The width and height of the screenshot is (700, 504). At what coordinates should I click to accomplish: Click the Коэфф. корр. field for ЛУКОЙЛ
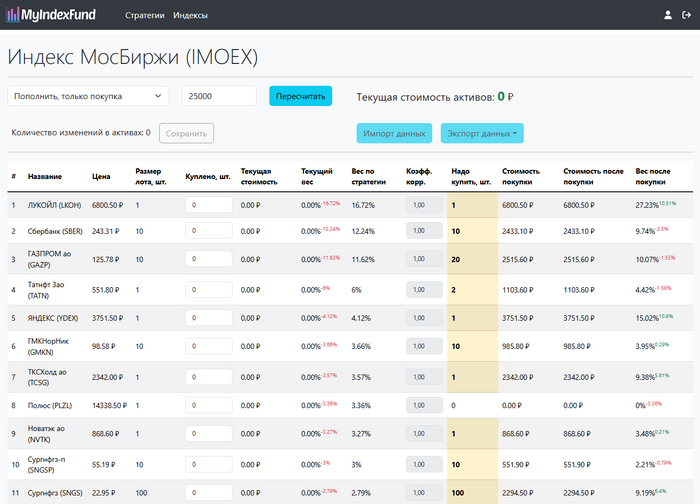click(x=422, y=205)
